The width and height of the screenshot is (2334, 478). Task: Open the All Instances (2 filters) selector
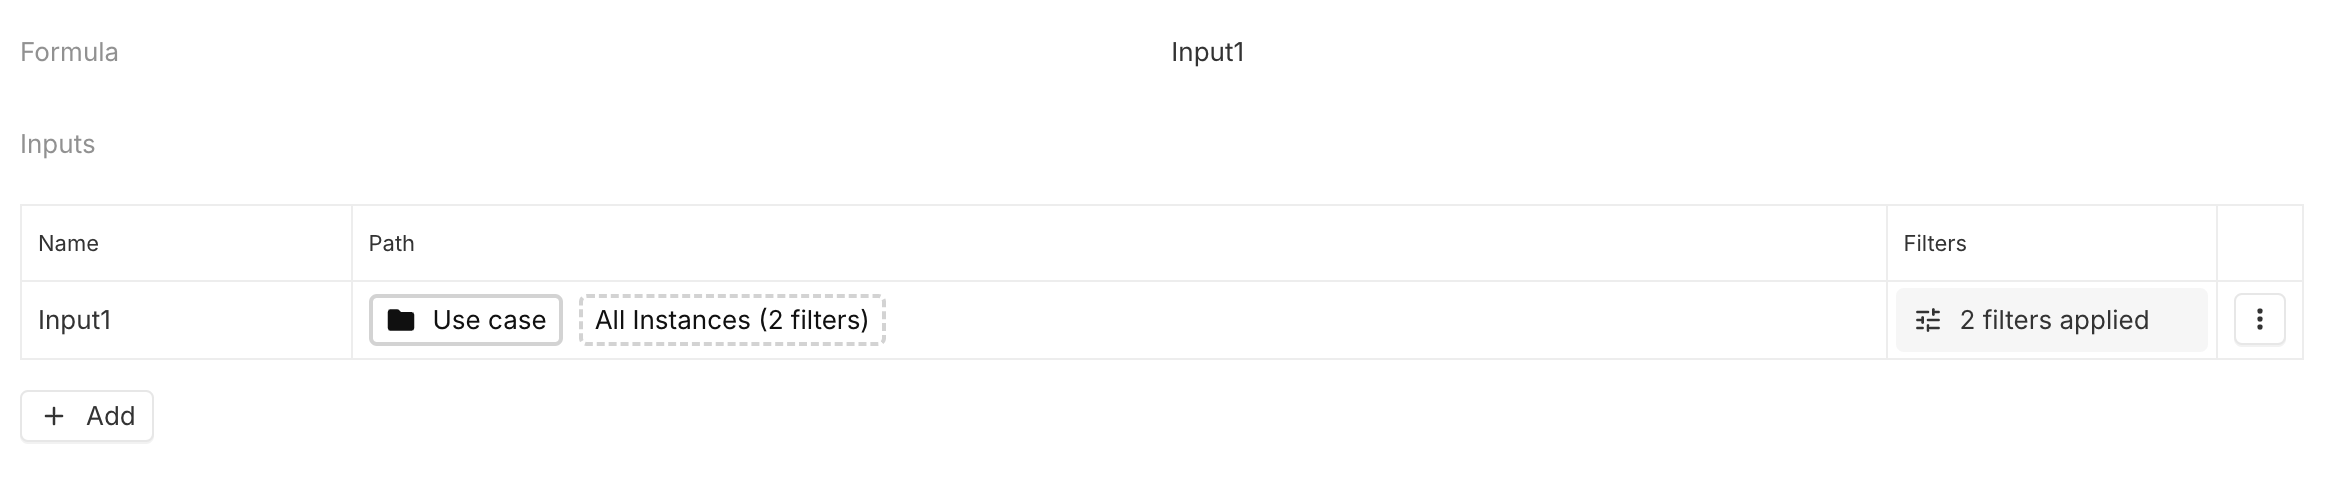732,320
